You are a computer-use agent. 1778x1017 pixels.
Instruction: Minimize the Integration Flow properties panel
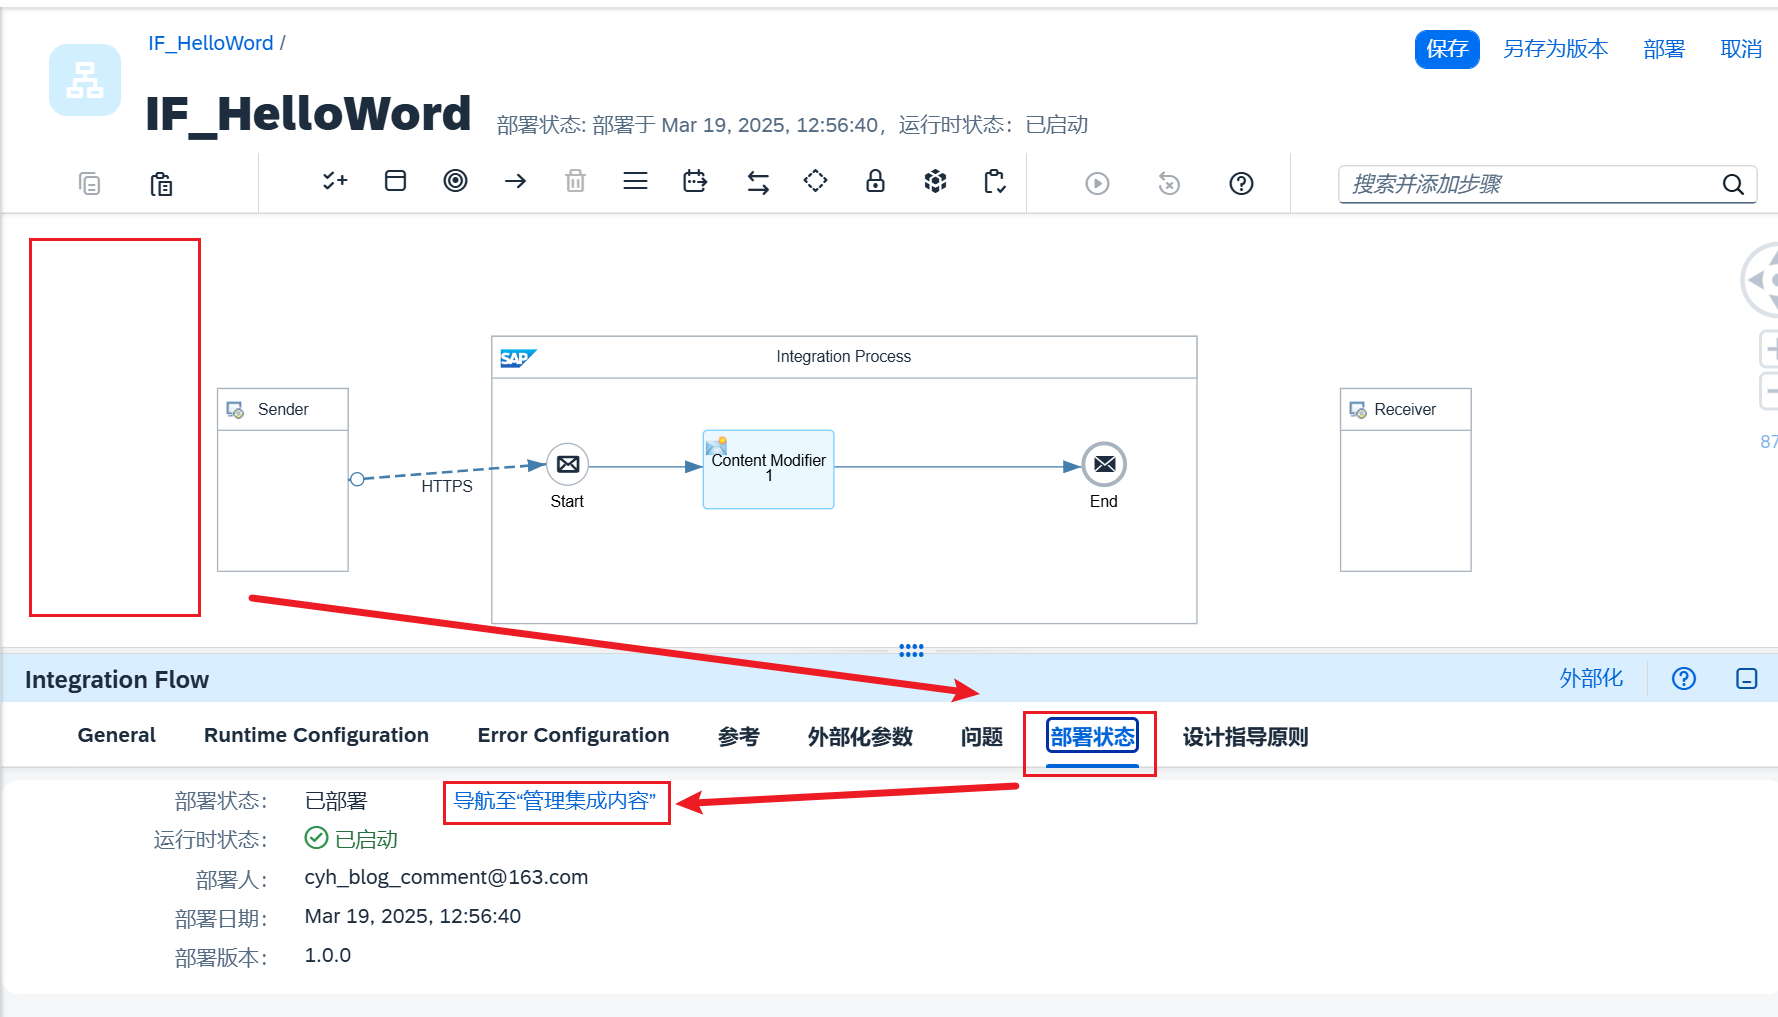coord(1746,679)
